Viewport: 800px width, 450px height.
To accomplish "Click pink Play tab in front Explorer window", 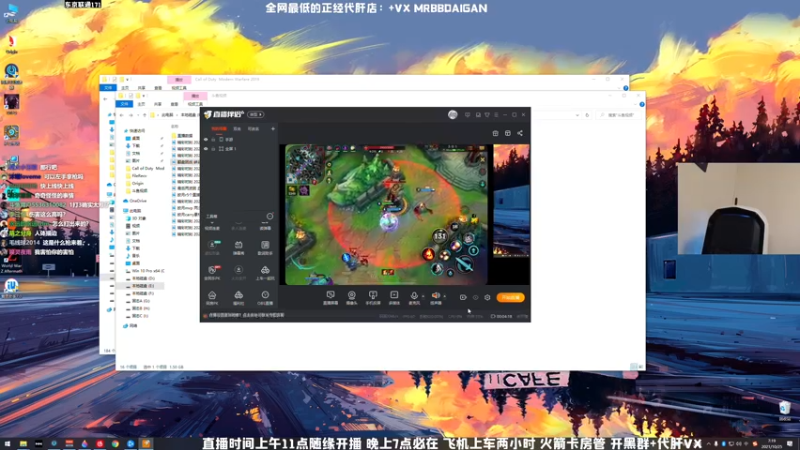I will tap(195, 96).
